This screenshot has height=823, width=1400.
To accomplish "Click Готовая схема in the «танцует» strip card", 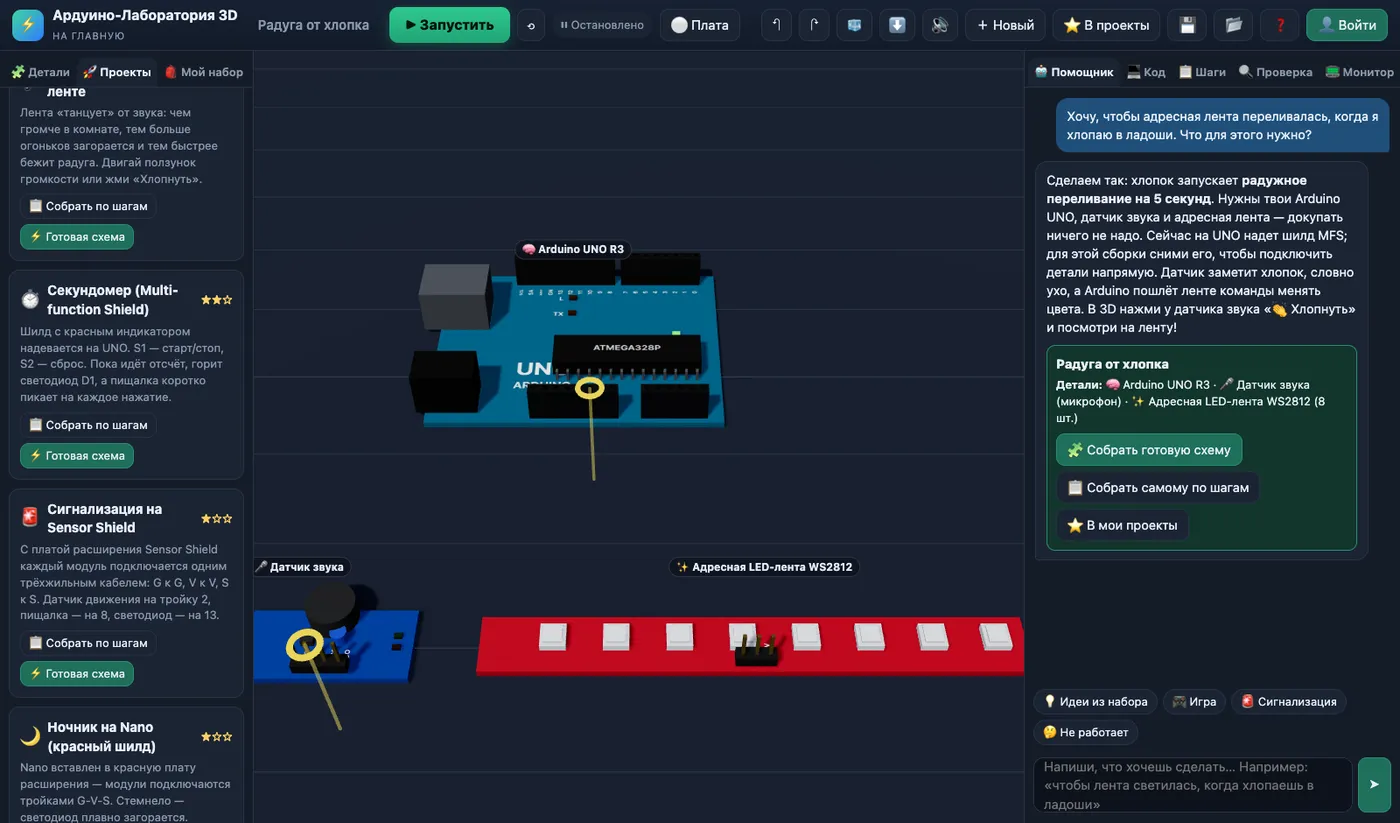I will pyautogui.click(x=77, y=237).
